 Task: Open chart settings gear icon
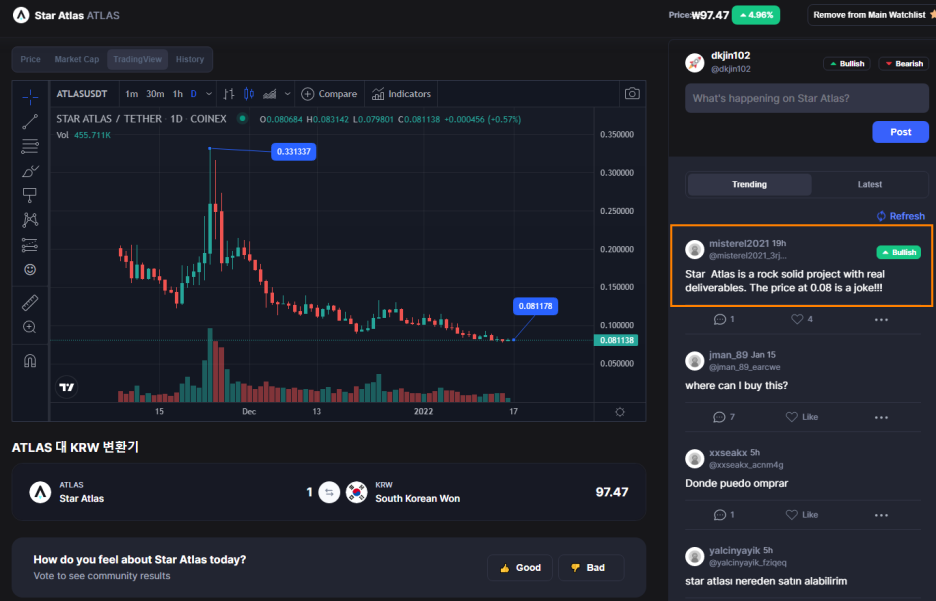tap(620, 412)
